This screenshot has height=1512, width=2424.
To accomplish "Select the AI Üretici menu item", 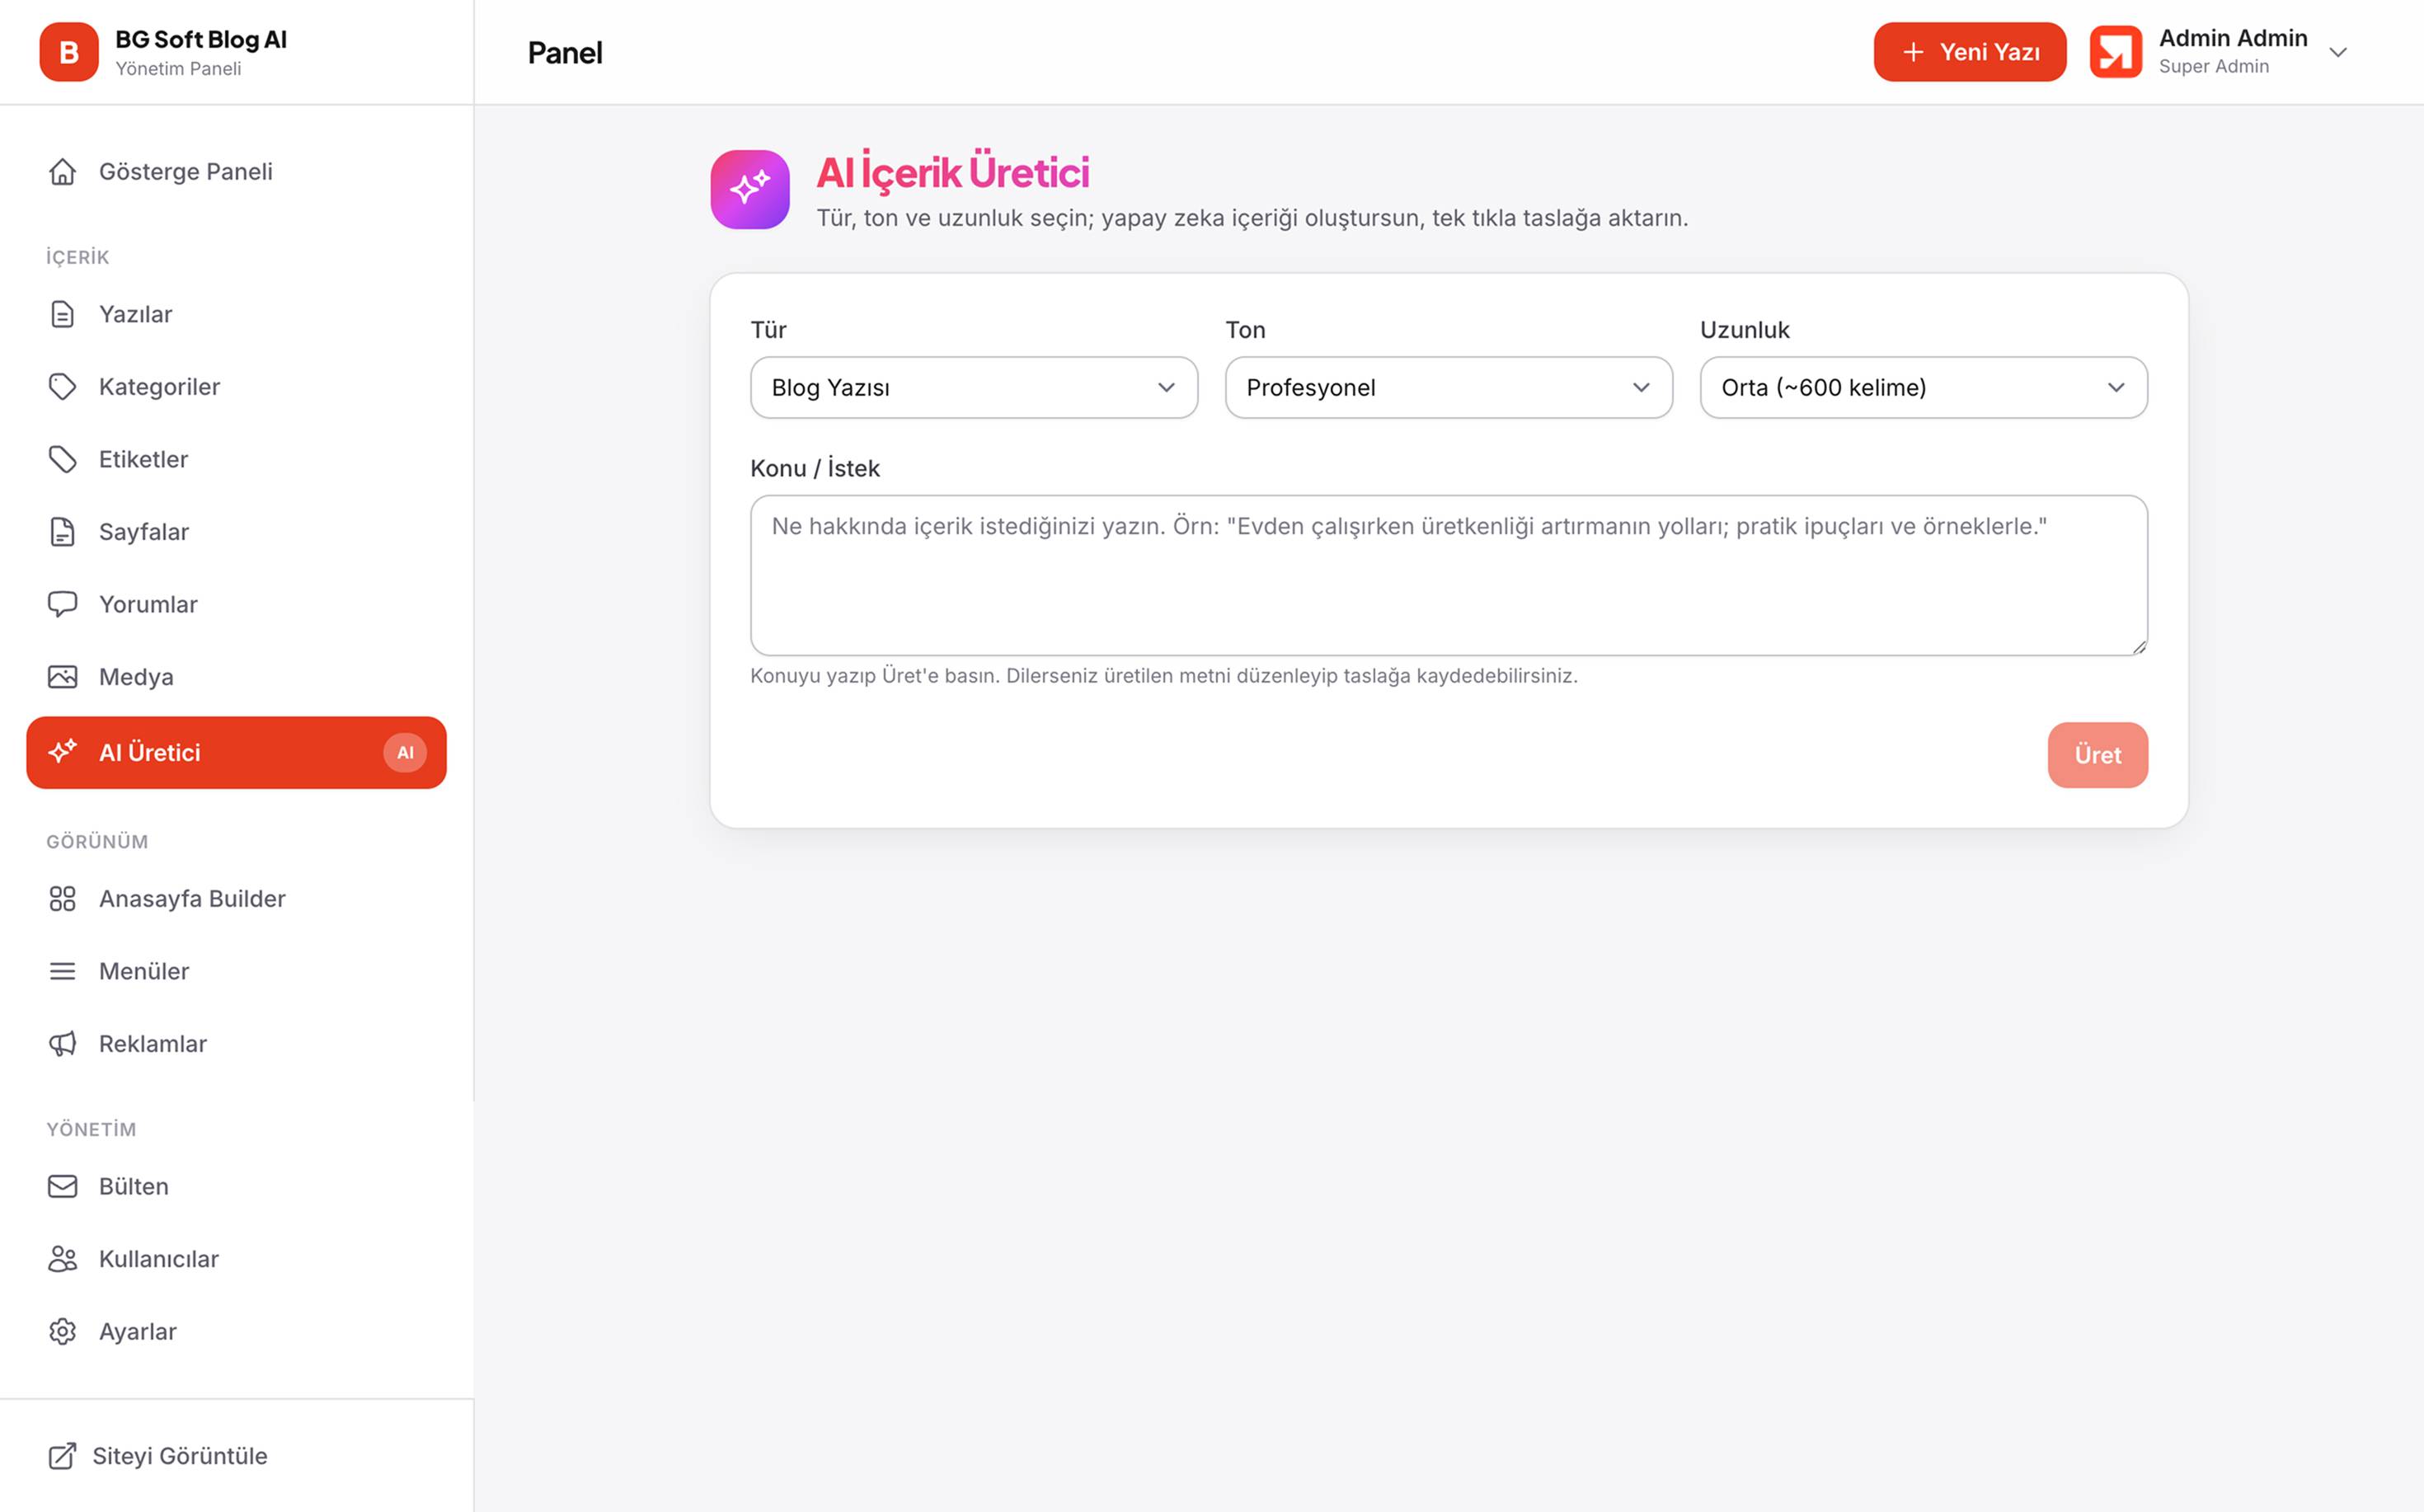I will [237, 753].
